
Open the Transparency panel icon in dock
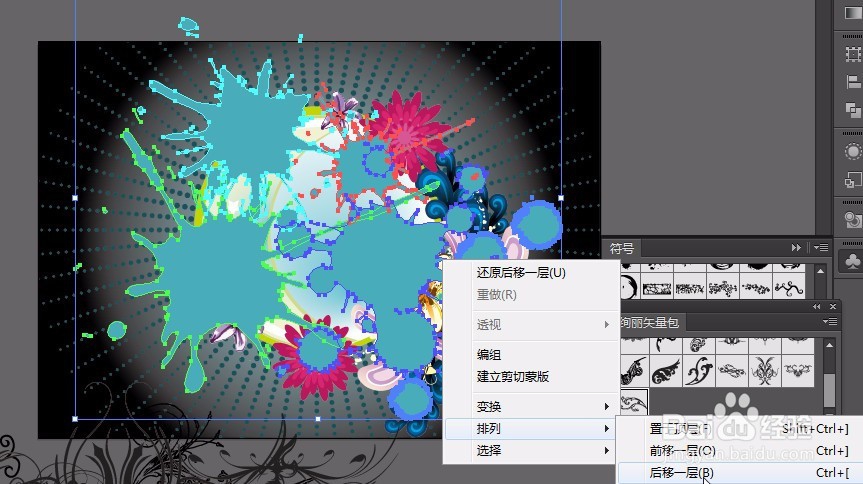[x=853, y=220]
